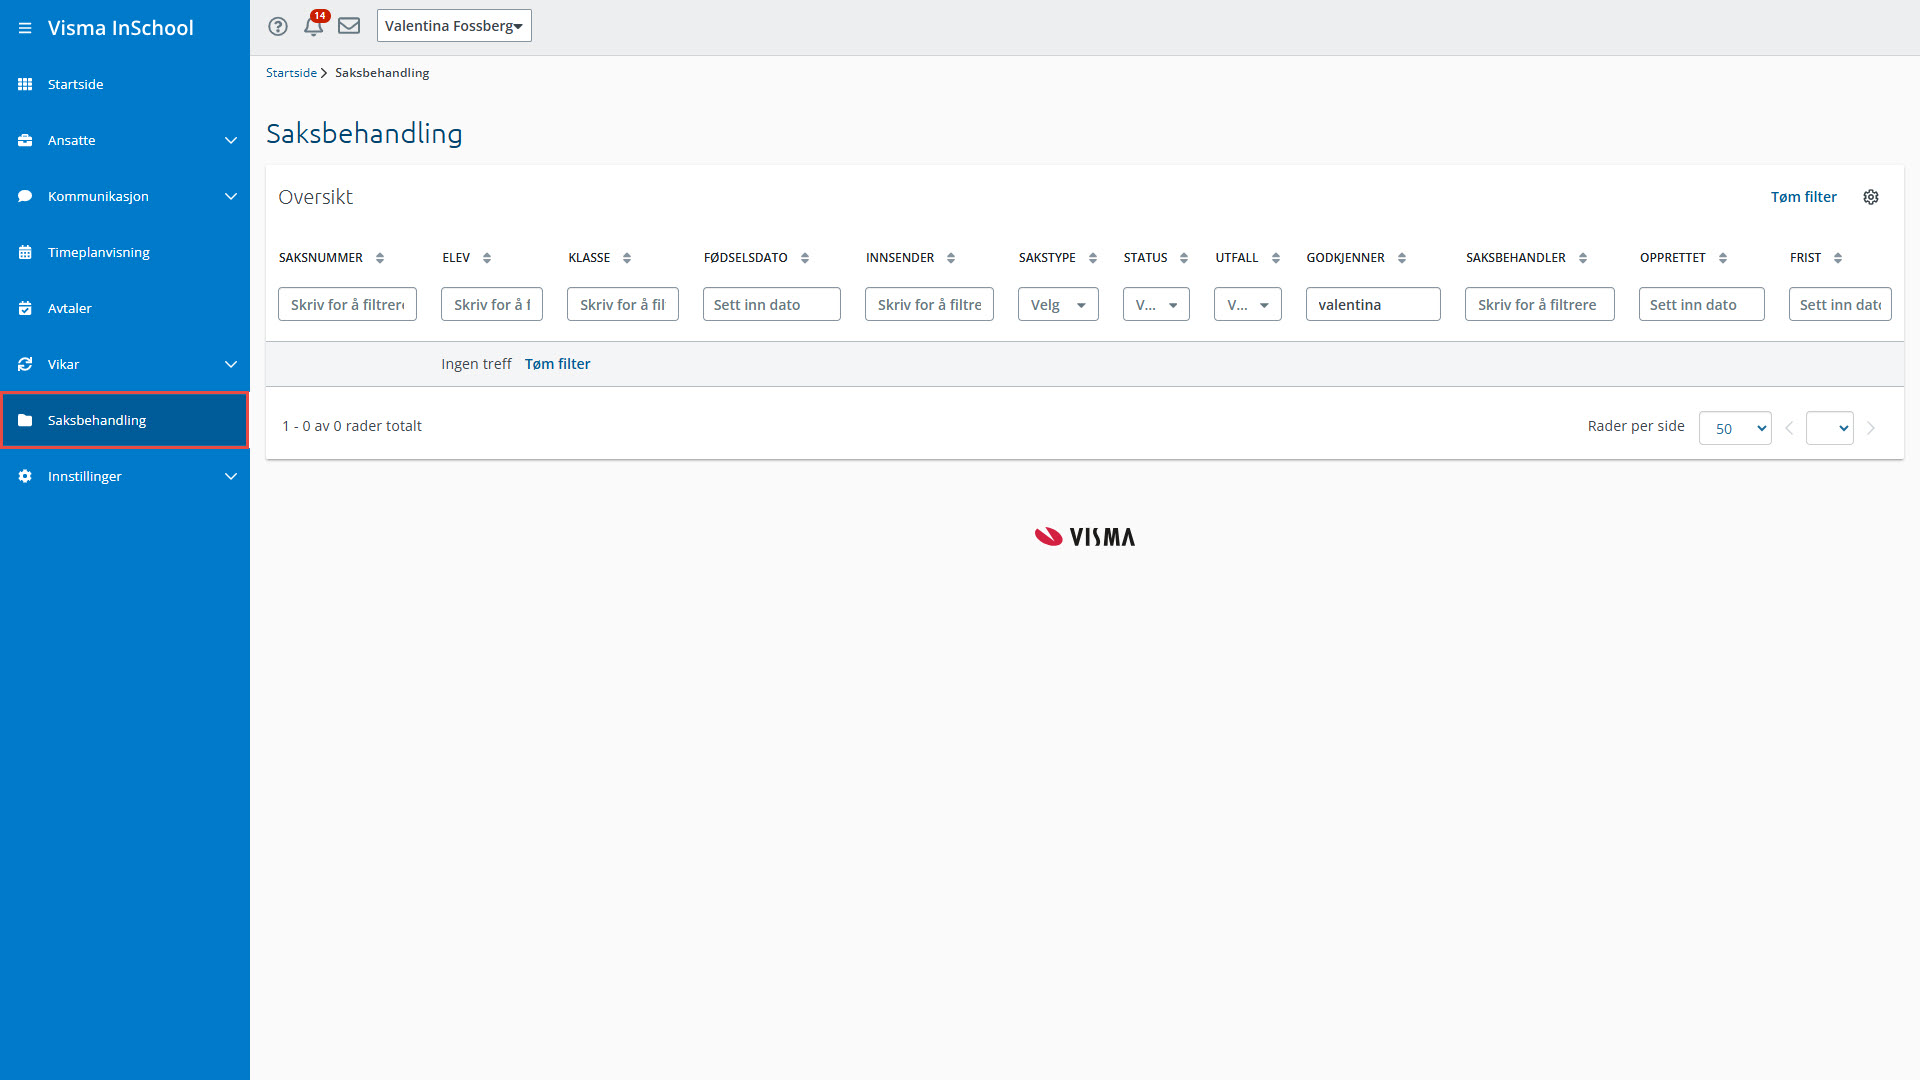Click Startside breadcrumb link

pos(291,73)
